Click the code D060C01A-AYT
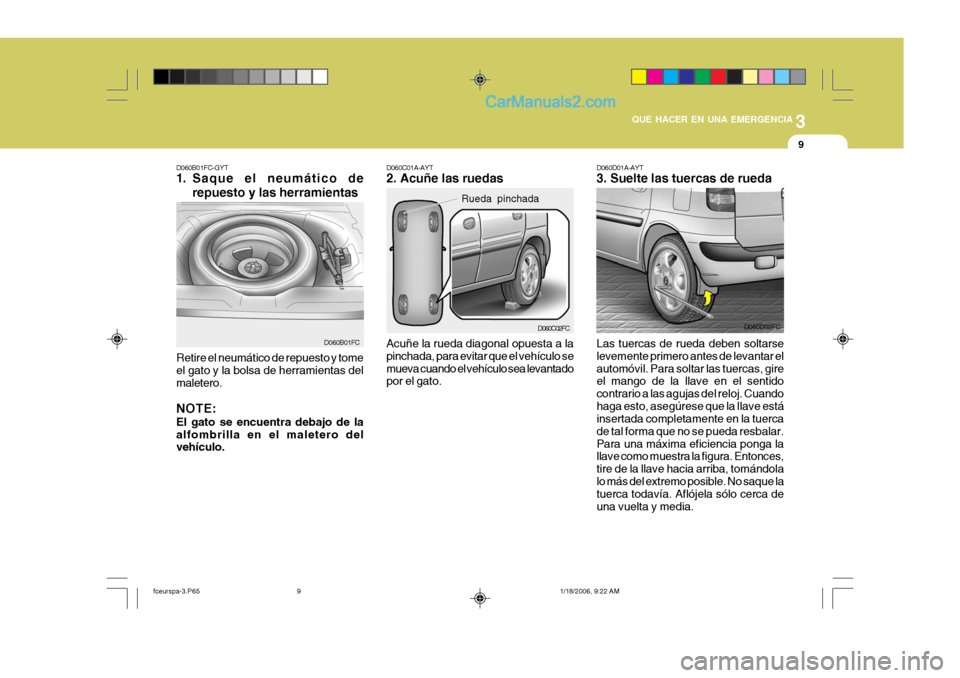The width and height of the screenshot is (960, 678). 410,167
